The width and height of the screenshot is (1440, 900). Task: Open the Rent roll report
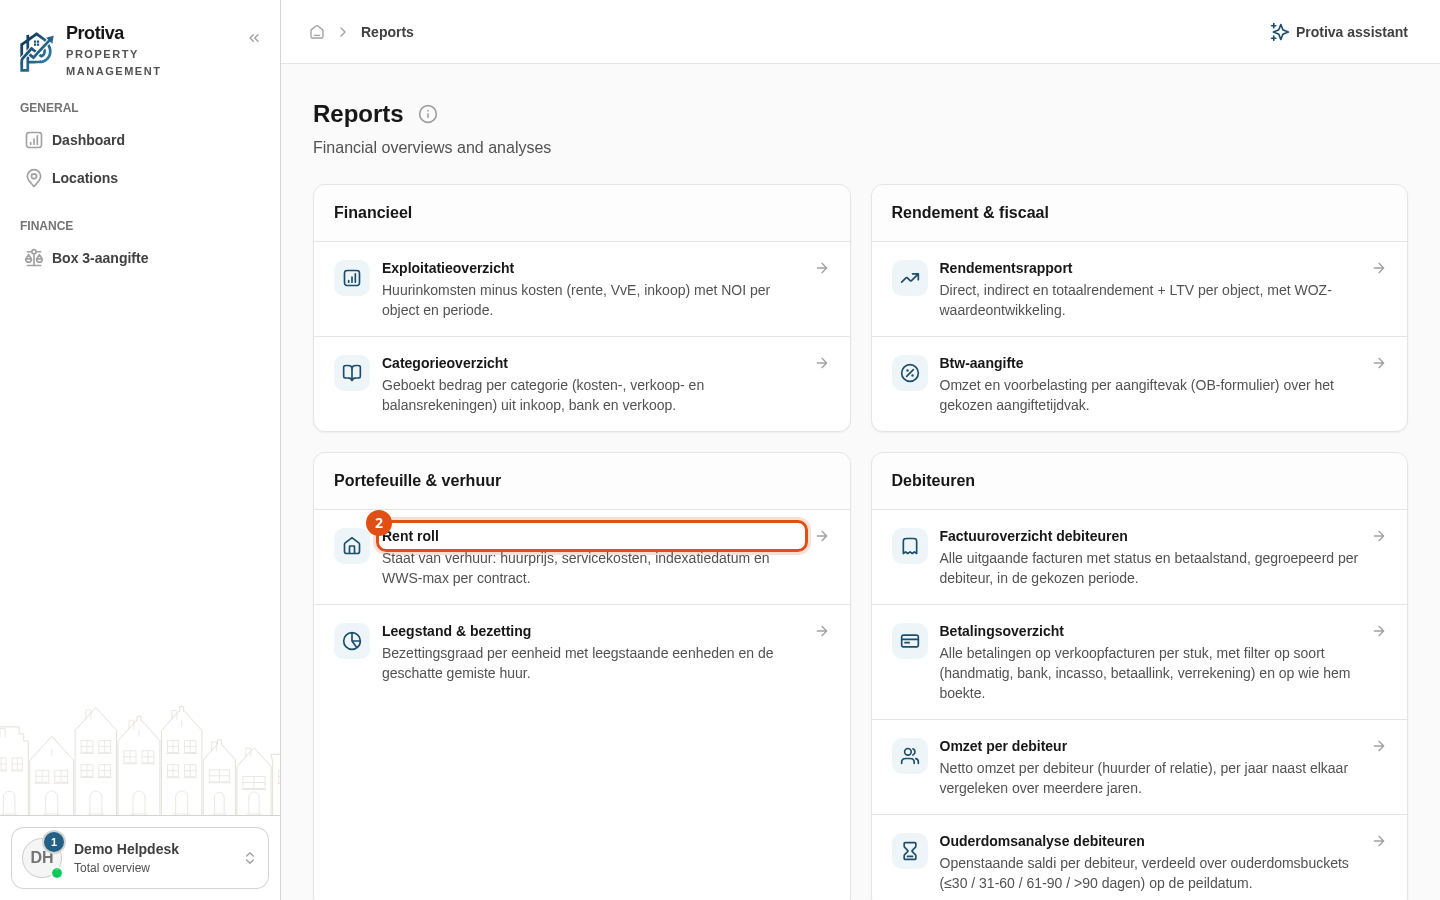tap(582, 557)
